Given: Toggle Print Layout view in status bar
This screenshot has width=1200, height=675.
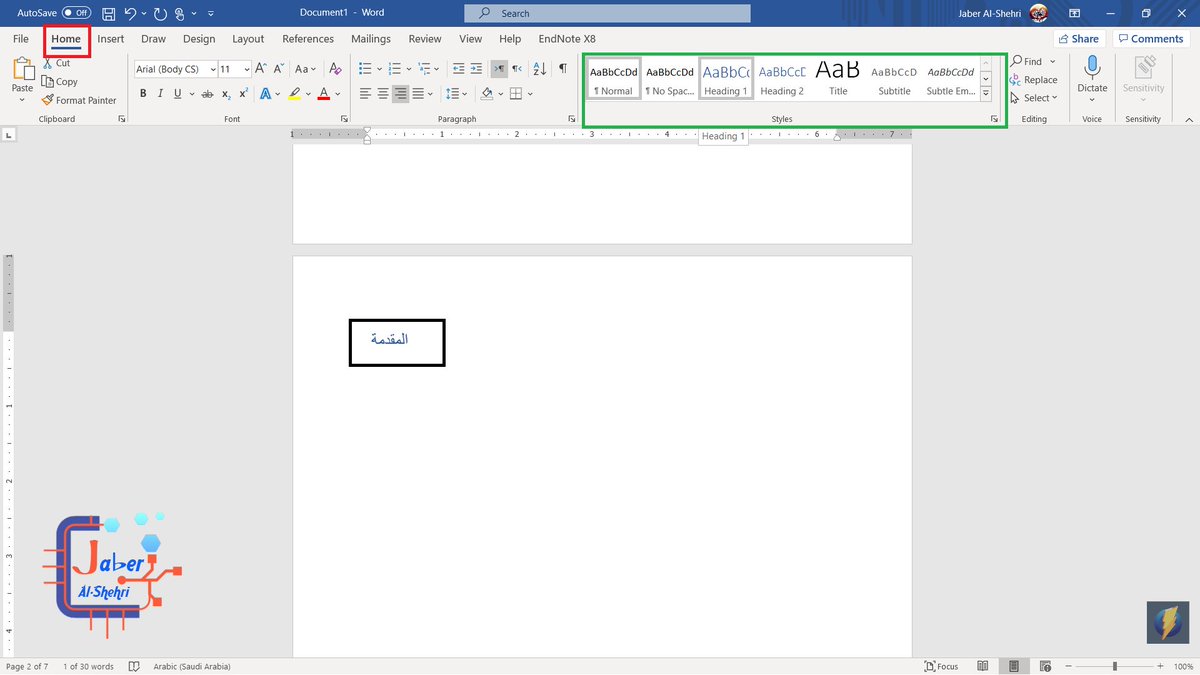Looking at the screenshot, I should tap(1014, 666).
